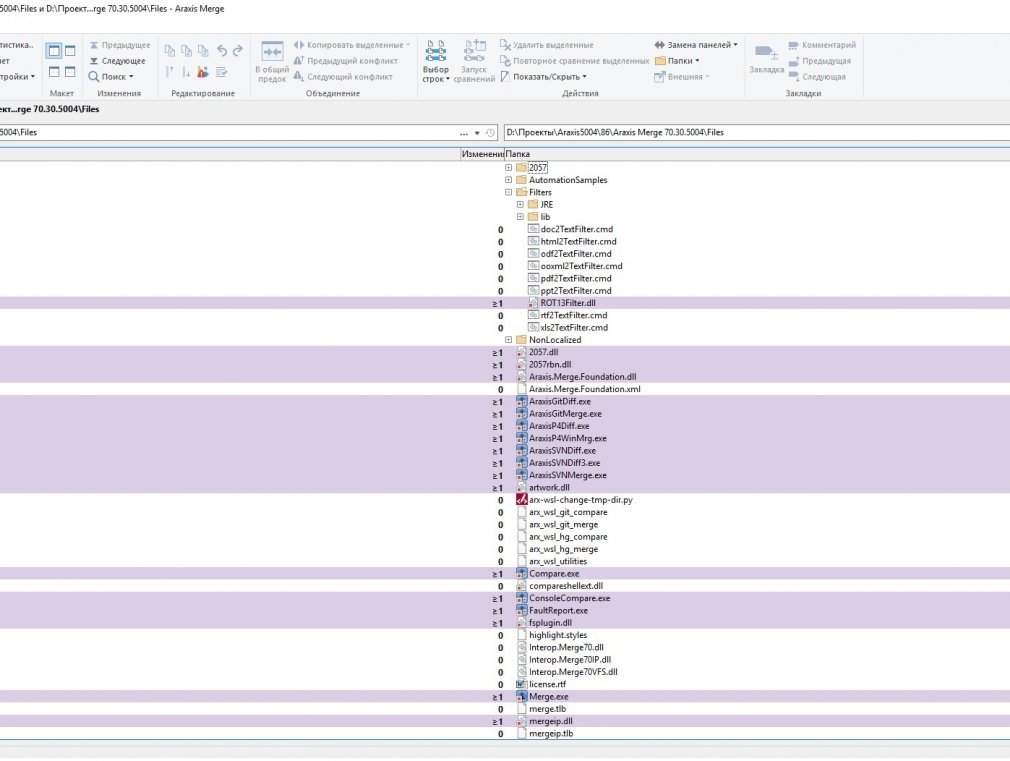Select compareshellext.dll file
1010x761 pixels.
tap(566, 586)
